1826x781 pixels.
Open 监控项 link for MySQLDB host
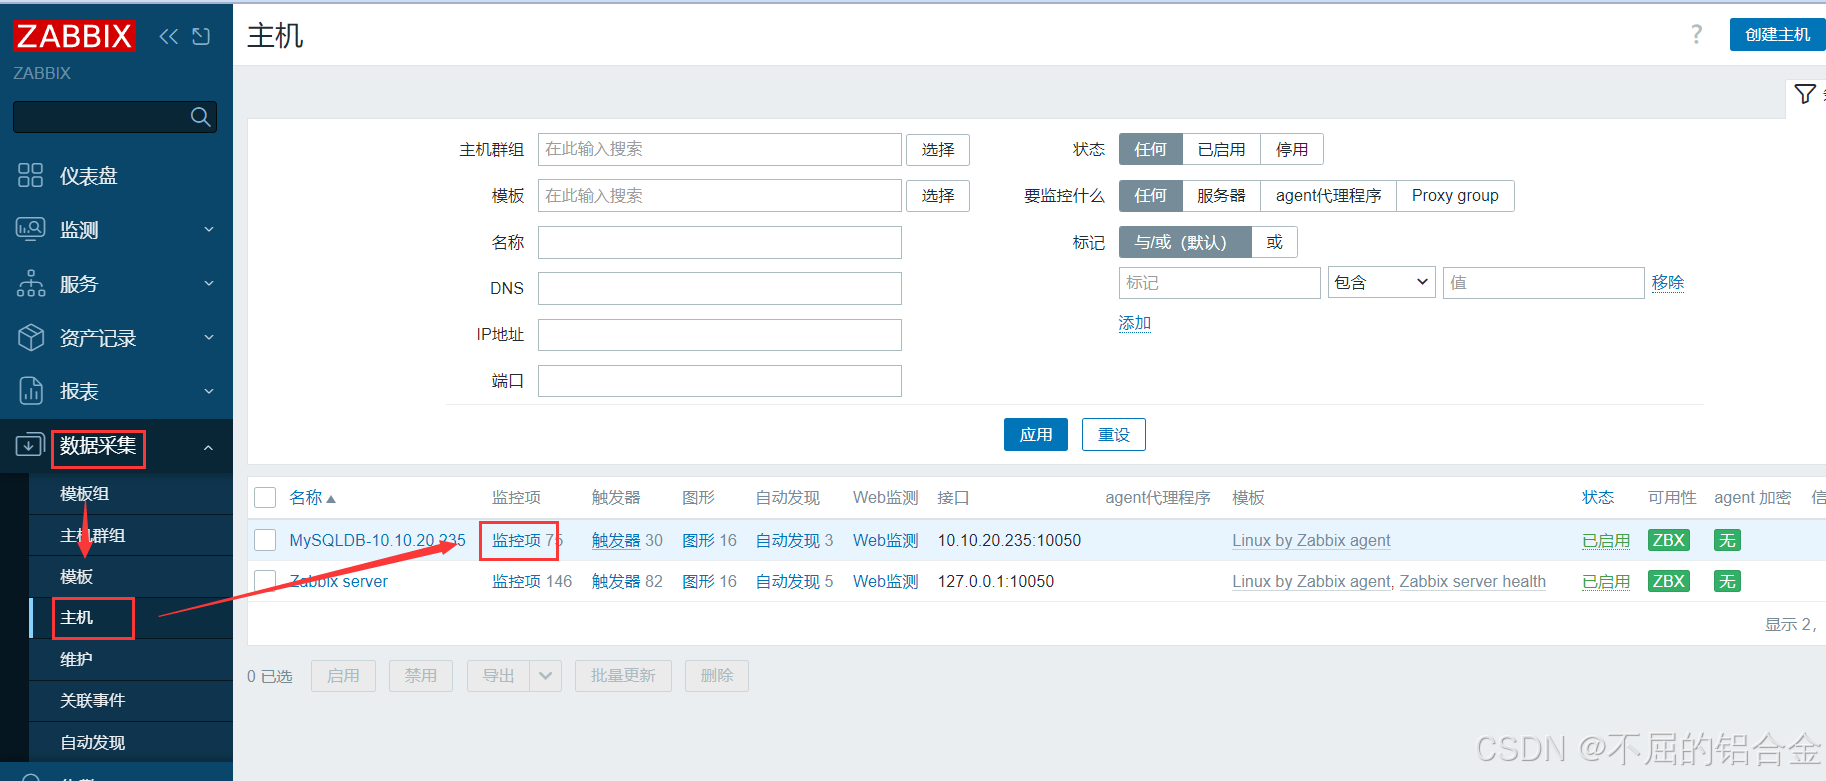(516, 540)
